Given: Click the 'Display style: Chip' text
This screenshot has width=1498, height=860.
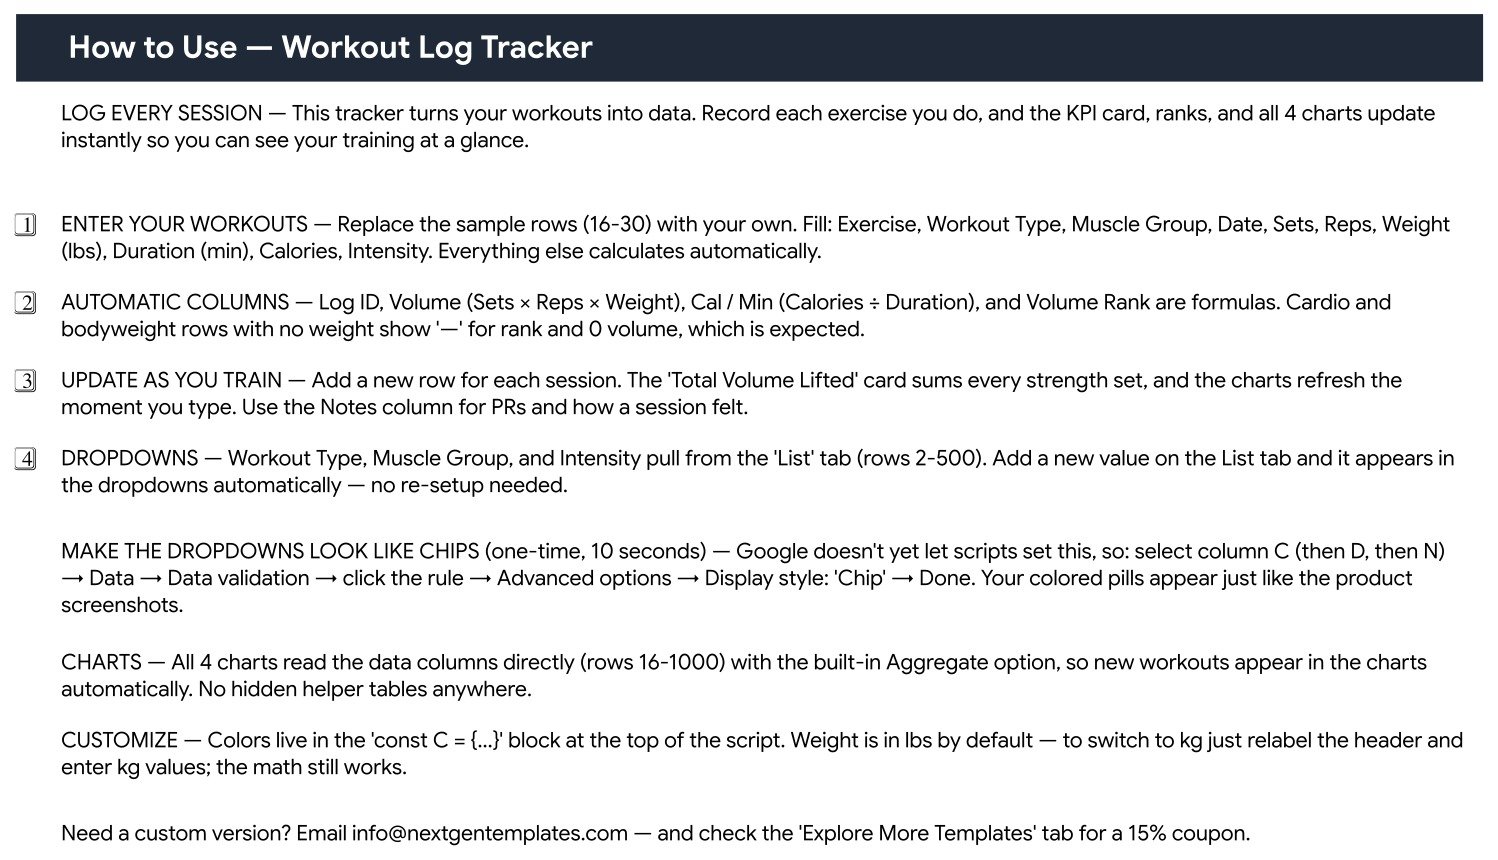Looking at the screenshot, I should 795,579.
